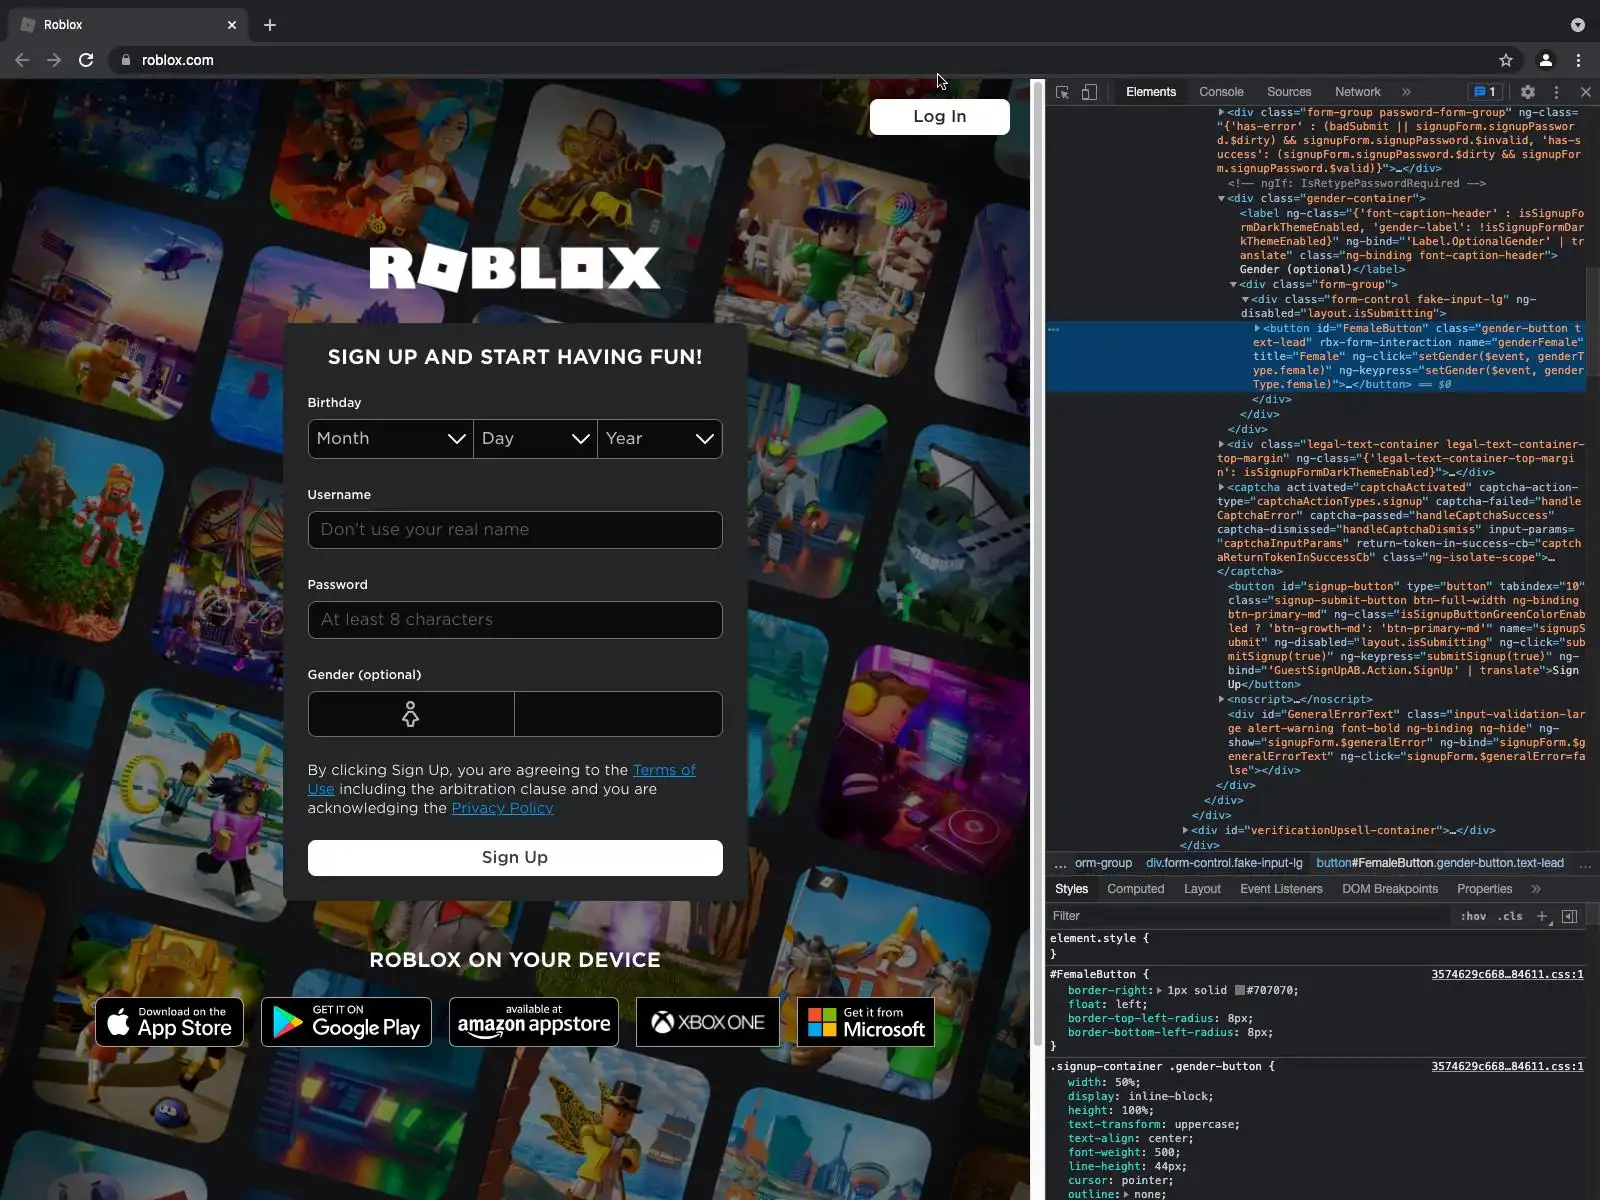Open the tab search down-arrow in Chrome title bar
This screenshot has width=1600, height=1200.
click(x=1577, y=25)
